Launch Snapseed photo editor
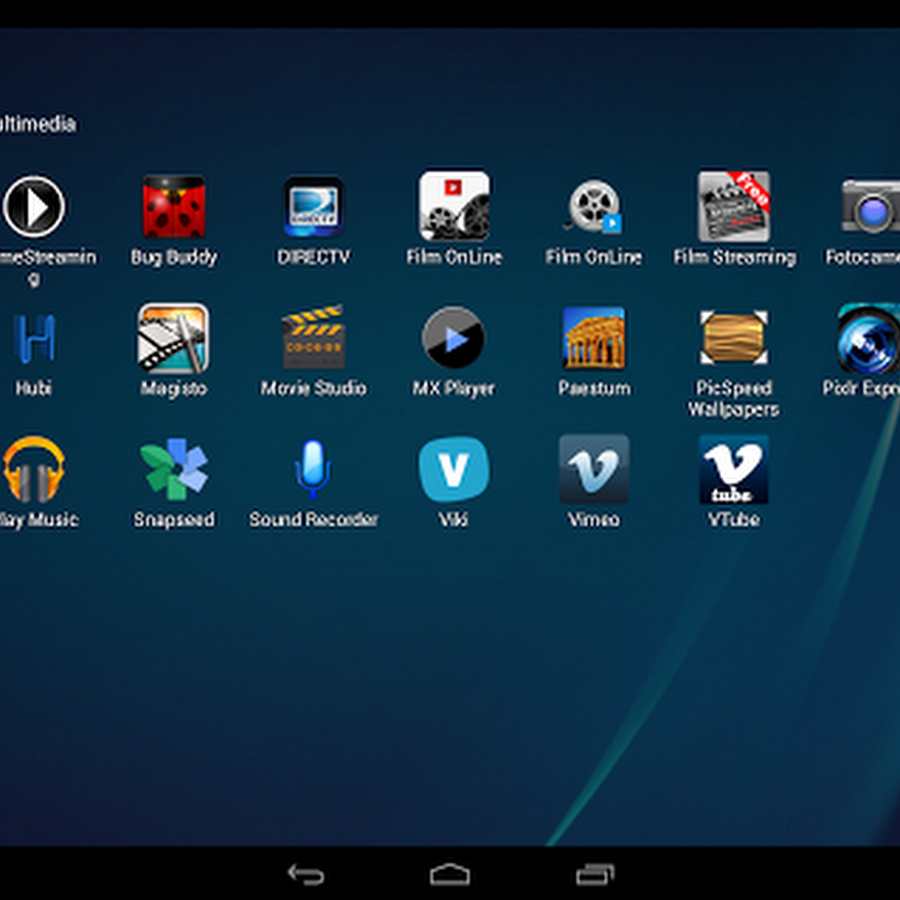 coord(174,470)
